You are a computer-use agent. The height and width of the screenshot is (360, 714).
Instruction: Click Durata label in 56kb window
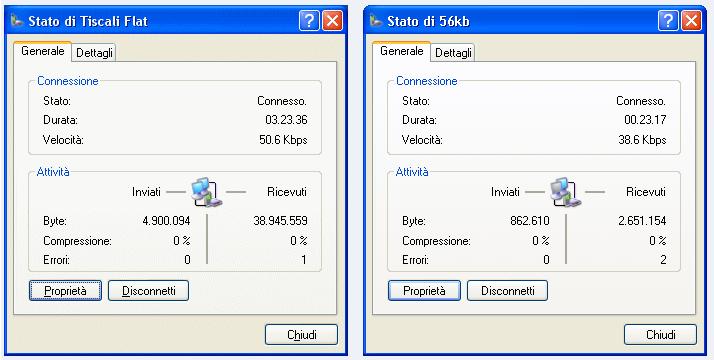point(419,120)
